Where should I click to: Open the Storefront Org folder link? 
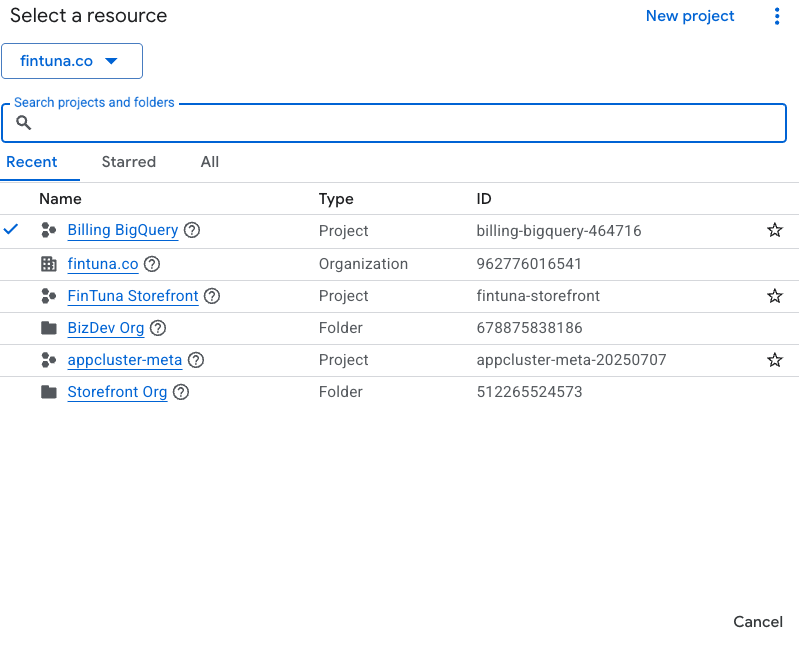tap(117, 392)
